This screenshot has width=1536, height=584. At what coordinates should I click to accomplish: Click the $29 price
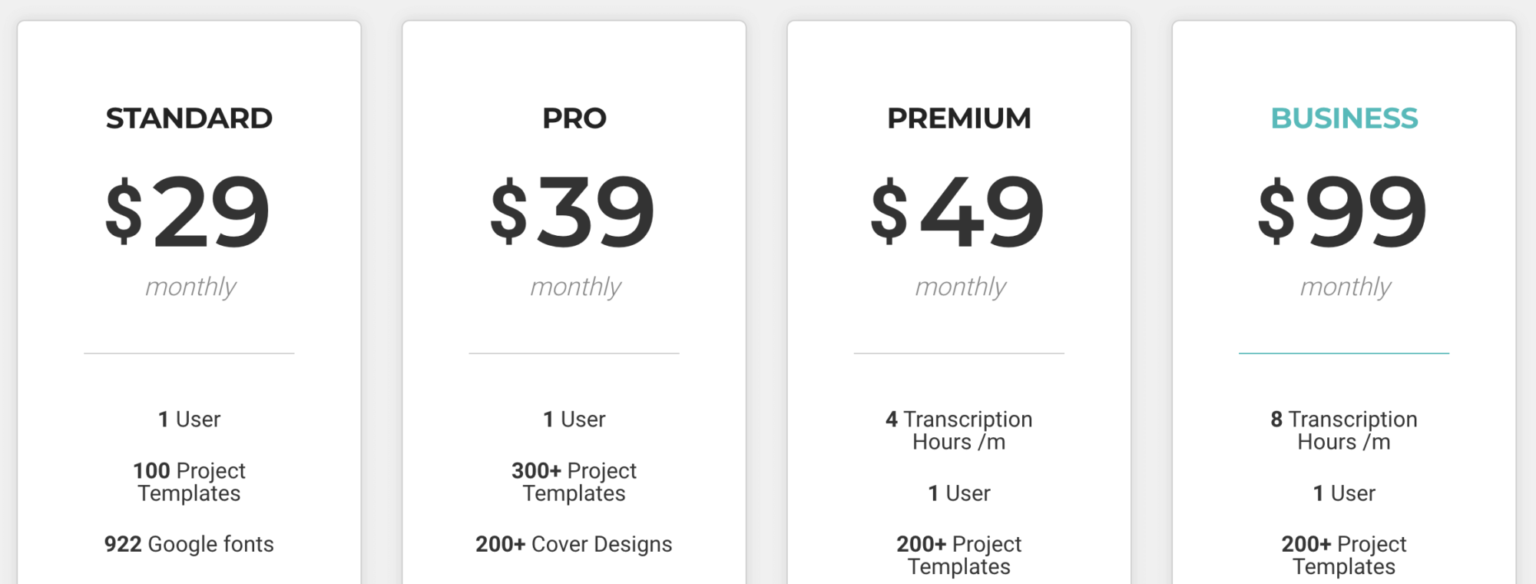pos(188,212)
